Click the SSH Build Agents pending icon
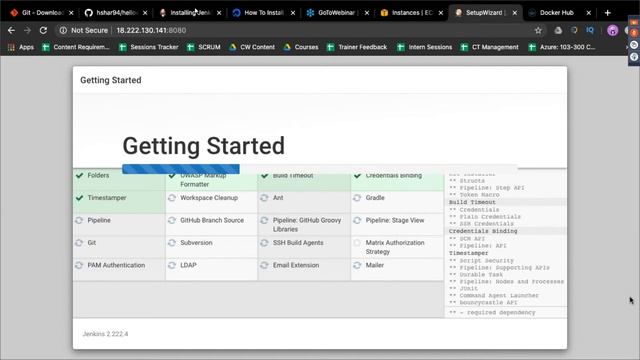 pyautogui.click(x=264, y=243)
